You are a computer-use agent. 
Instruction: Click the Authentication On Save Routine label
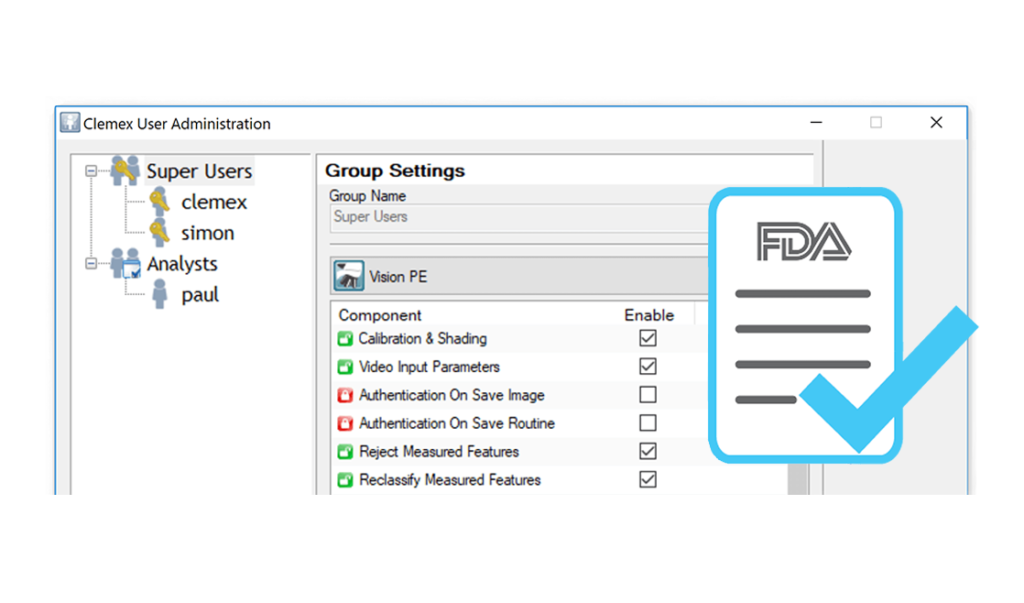tap(456, 423)
